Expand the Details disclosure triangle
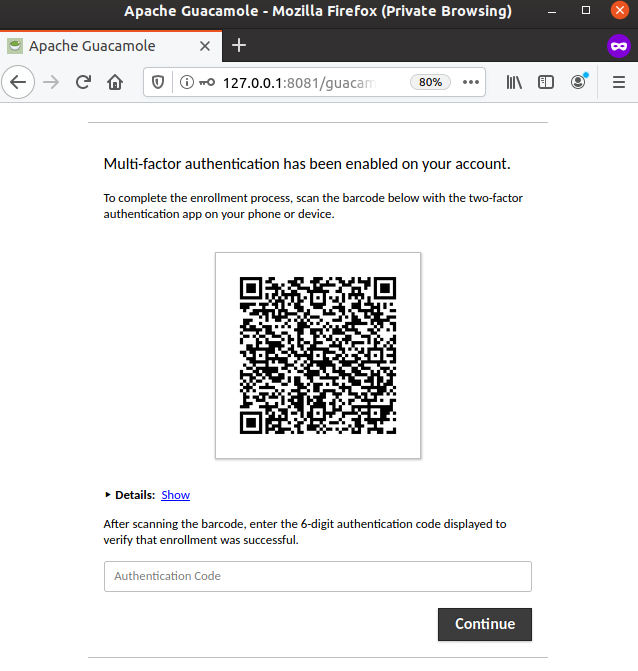This screenshot has height=671, width=638. [x=107, y=495]
